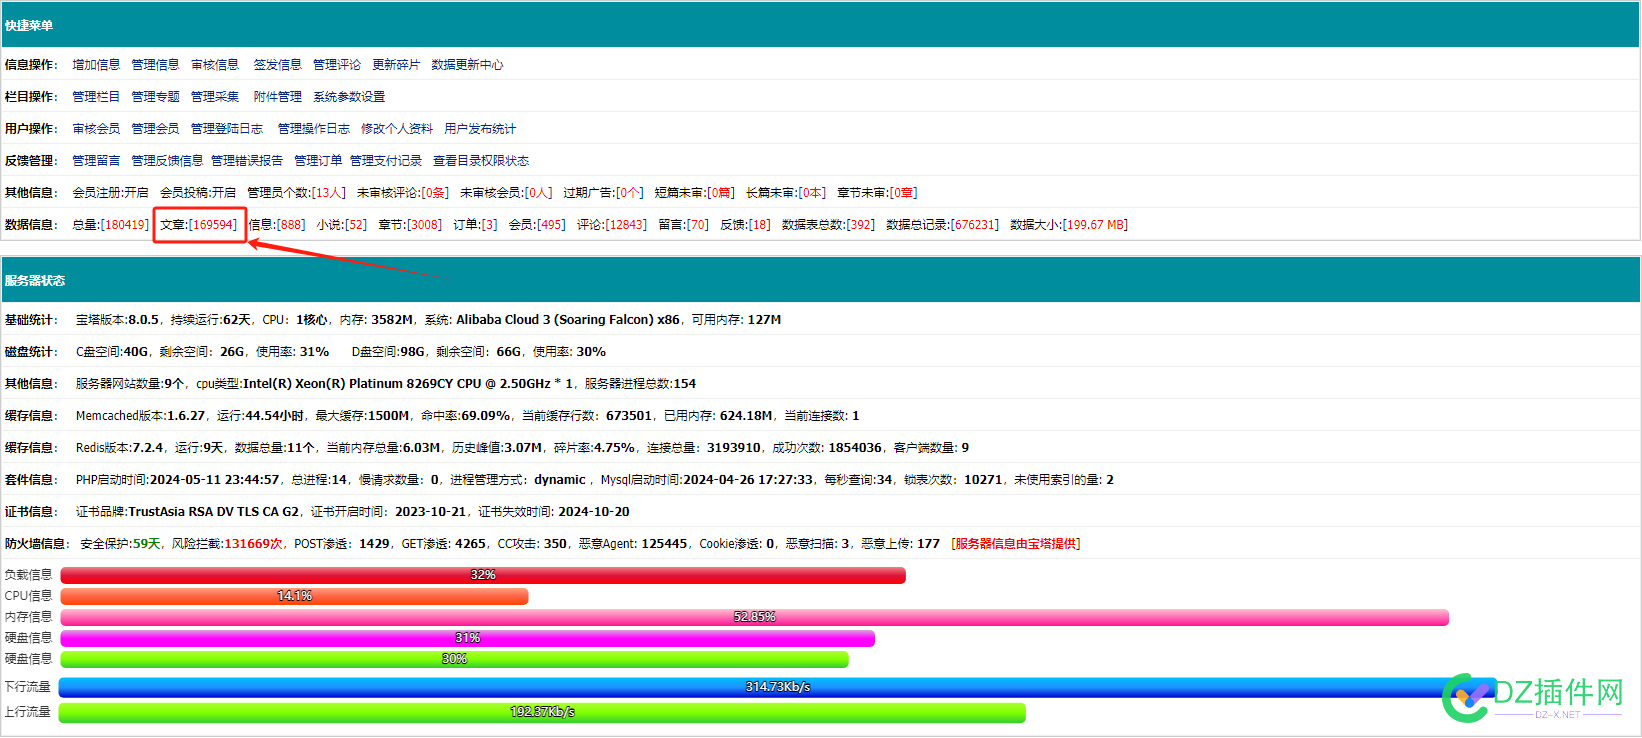Viewport: 1642px width, 738px height.
Task: Open 管理错误报告
Action: point(247,161)
